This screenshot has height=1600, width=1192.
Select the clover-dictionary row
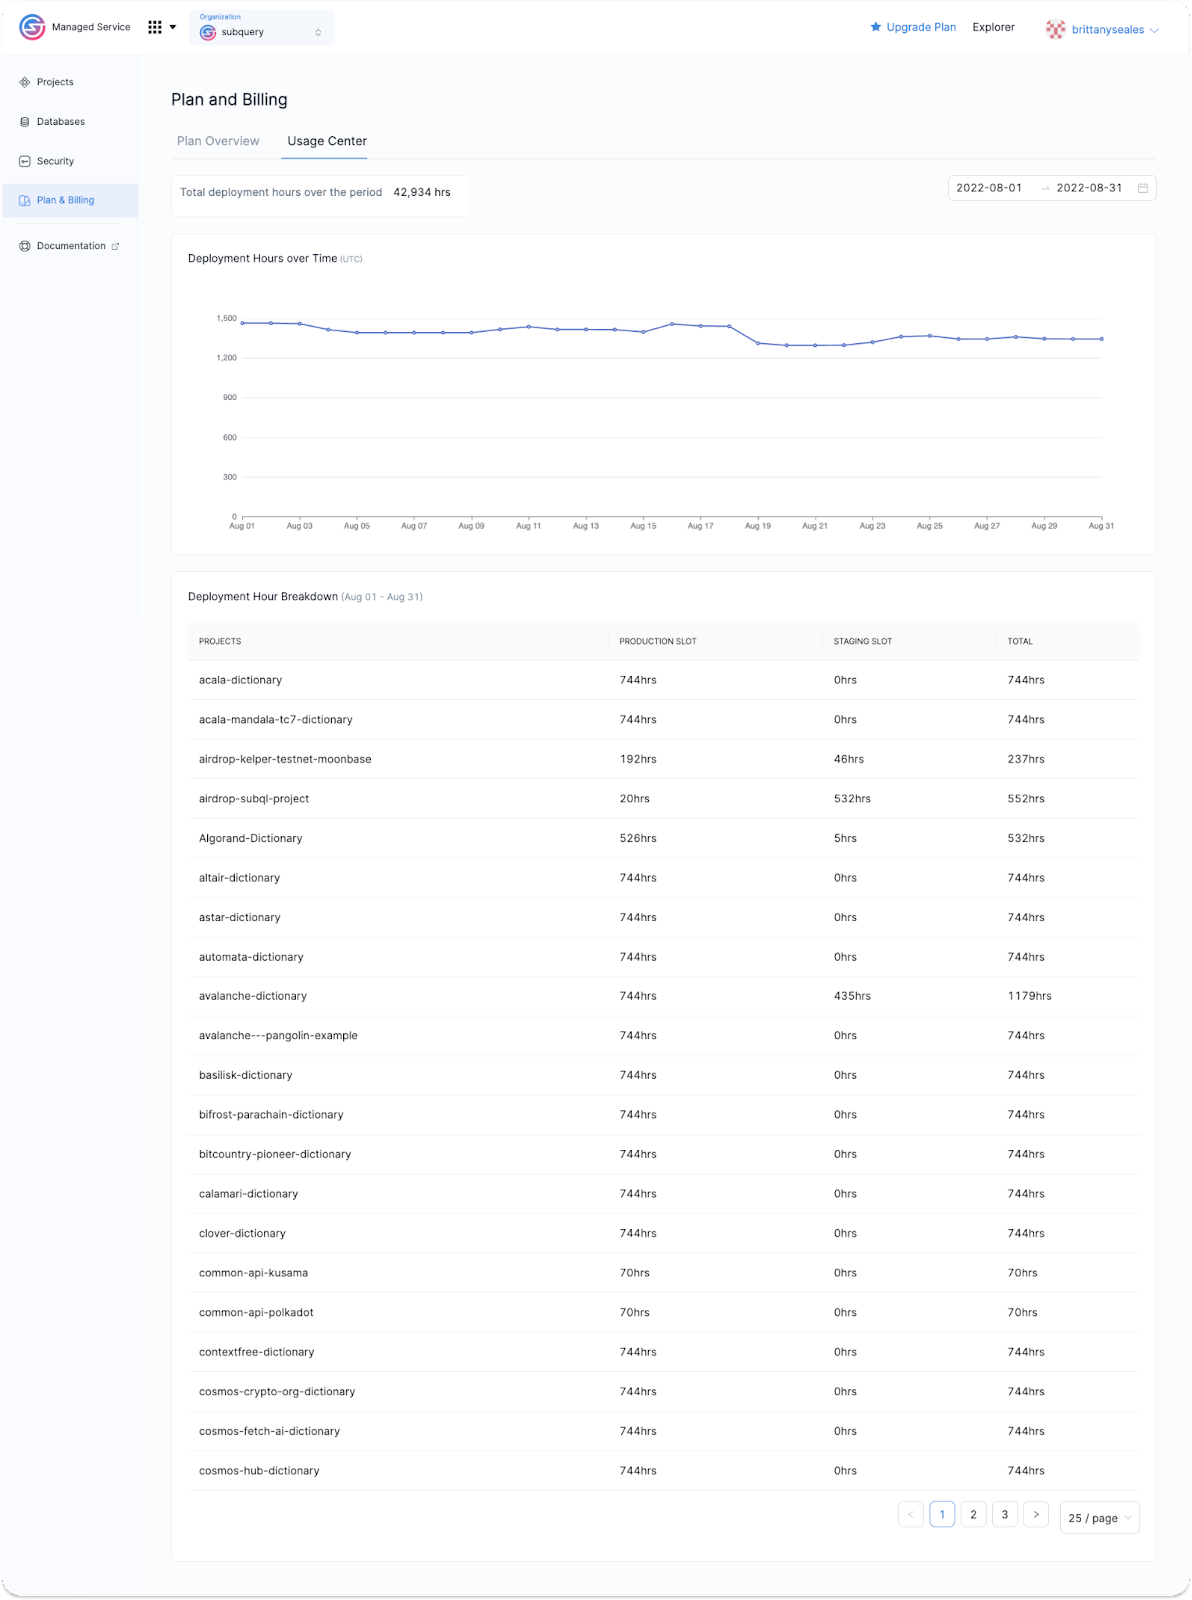(664, 1233)
